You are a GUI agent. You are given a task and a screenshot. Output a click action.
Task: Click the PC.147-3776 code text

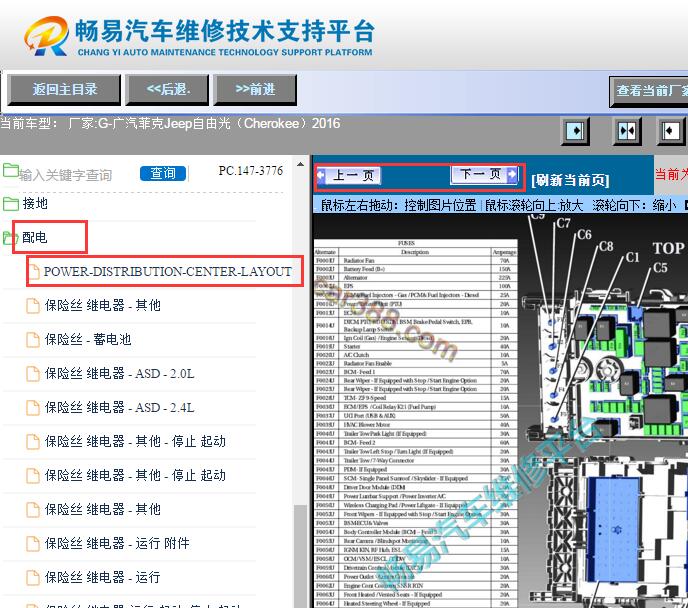[251, 171]
